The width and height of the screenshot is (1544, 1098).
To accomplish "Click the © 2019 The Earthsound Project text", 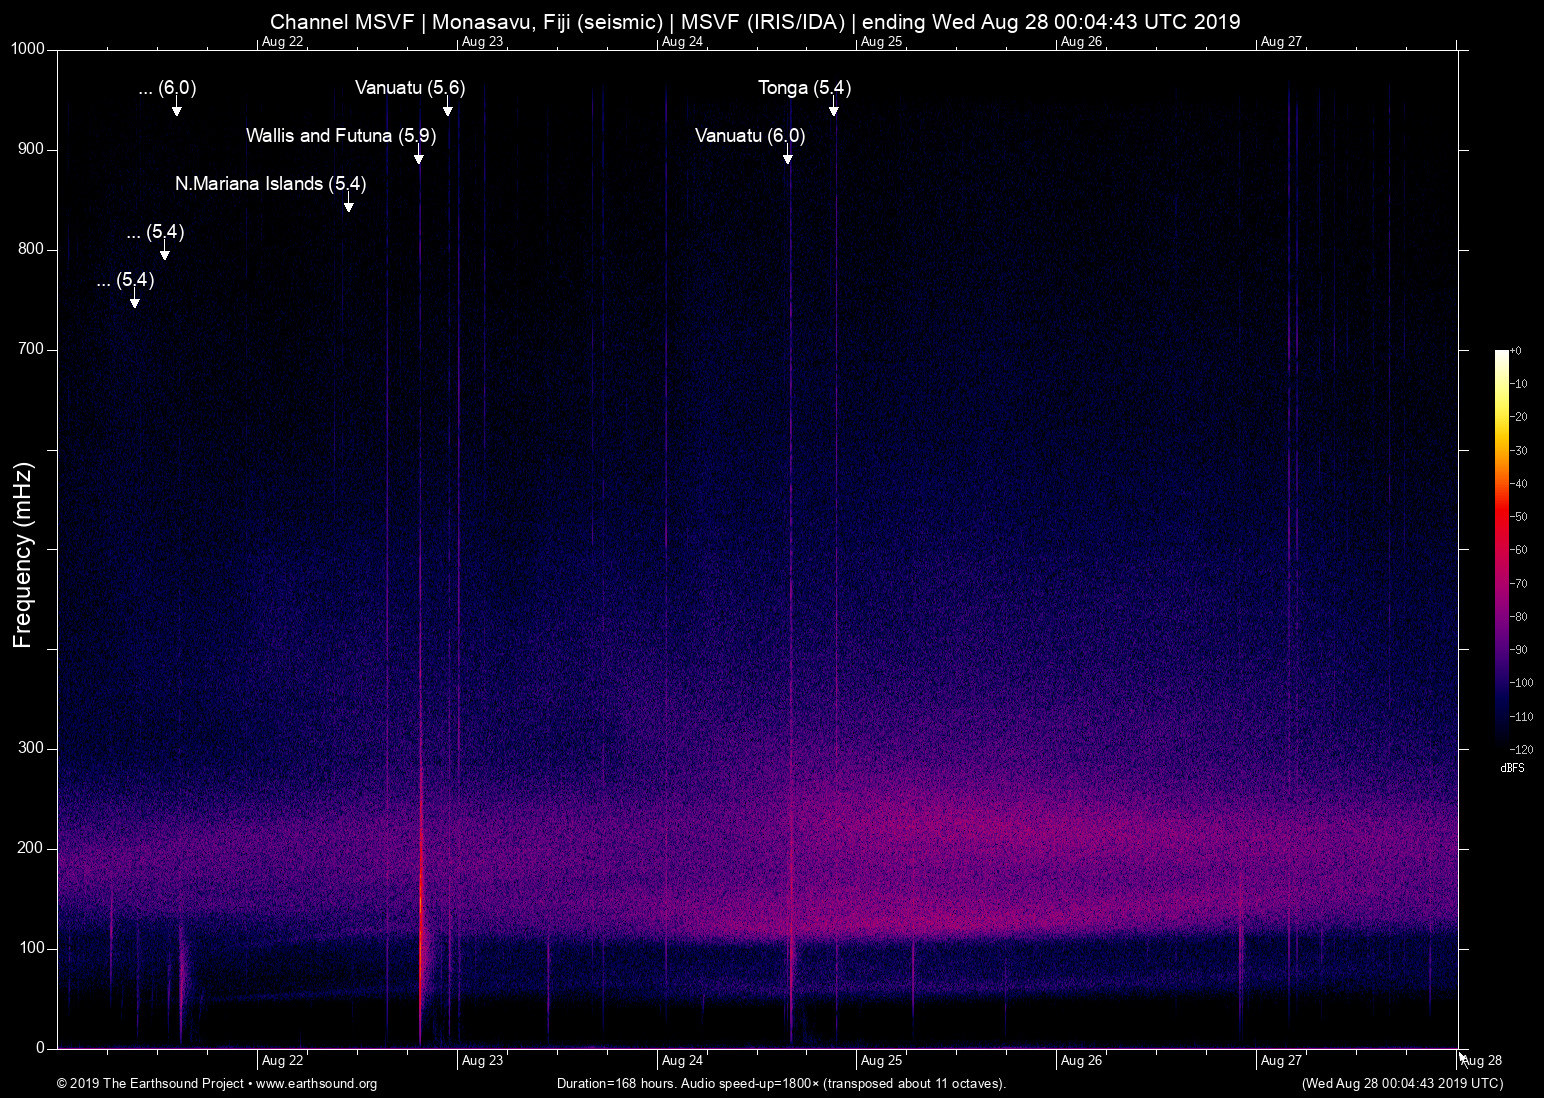I will (x=151, y=1084).
